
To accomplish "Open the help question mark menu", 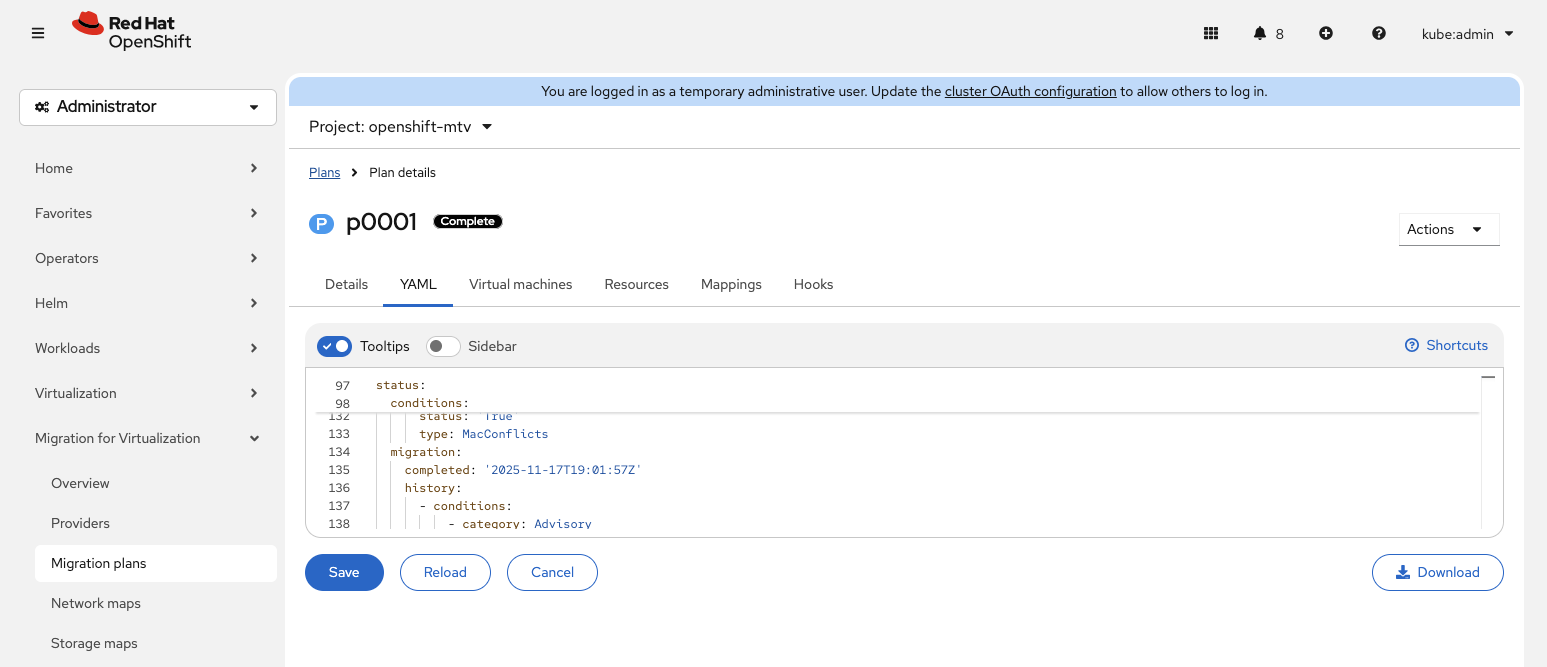I will [x=1379, y=33].
